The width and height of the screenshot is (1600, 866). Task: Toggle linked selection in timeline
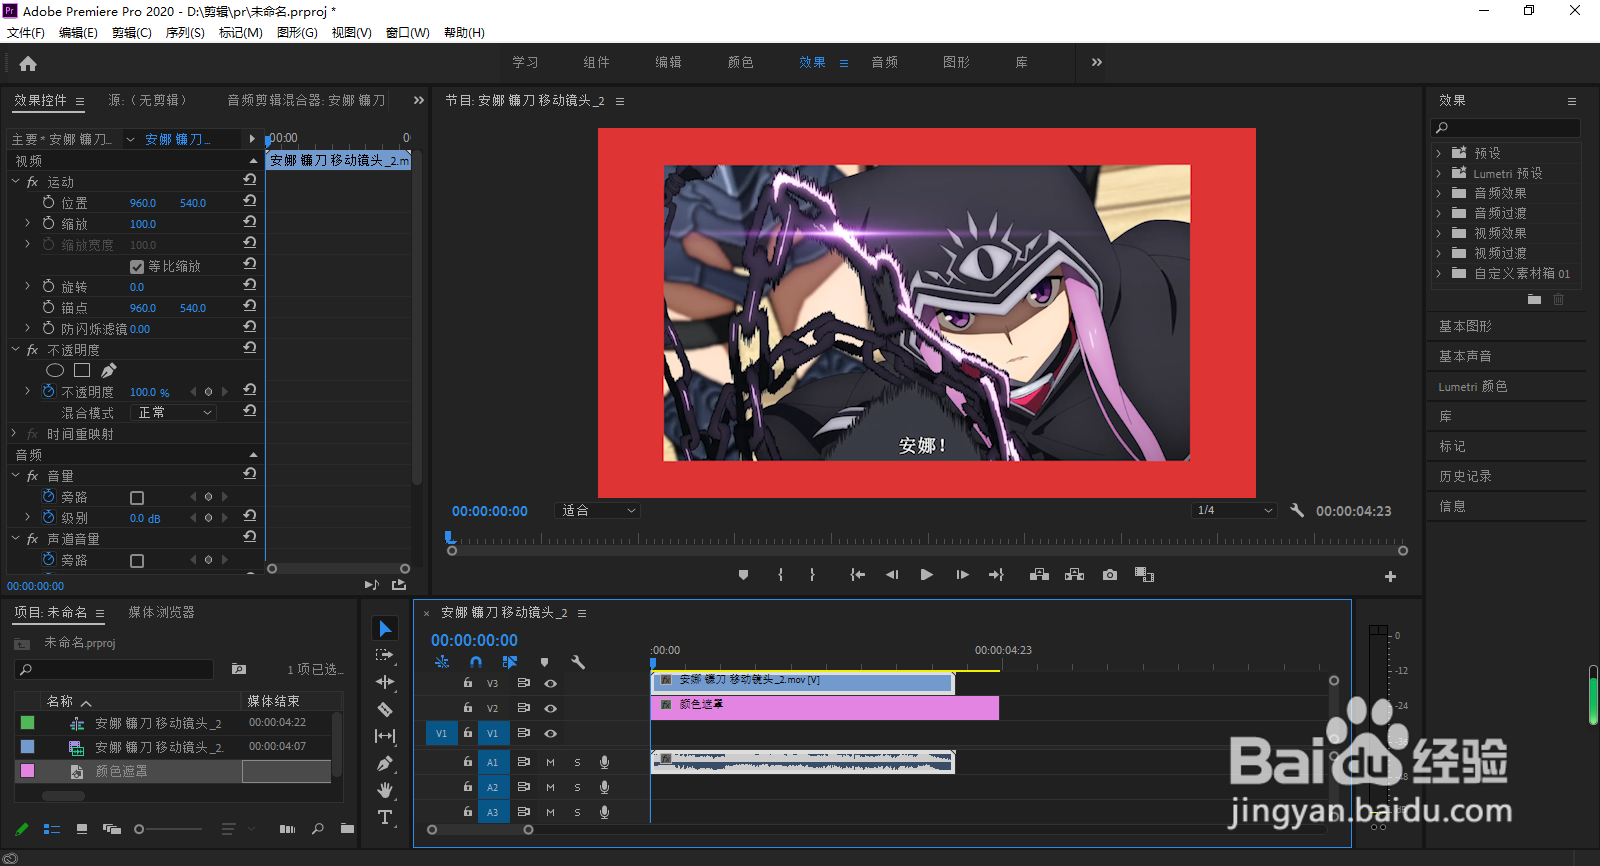coord(510,662)
